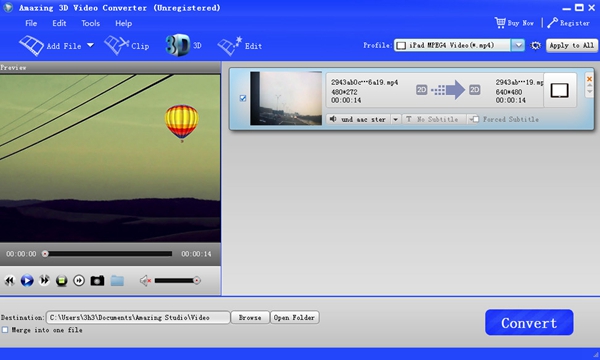Expand the audio track dropdown arrow
This screenshot has height=360, width=600.
[395, 119]
